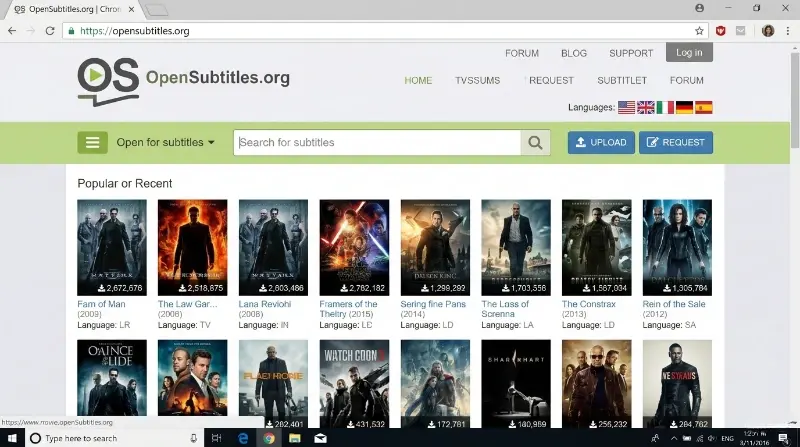Click the green hamburger menu button

pyautogui.click(x=92, y=142)
